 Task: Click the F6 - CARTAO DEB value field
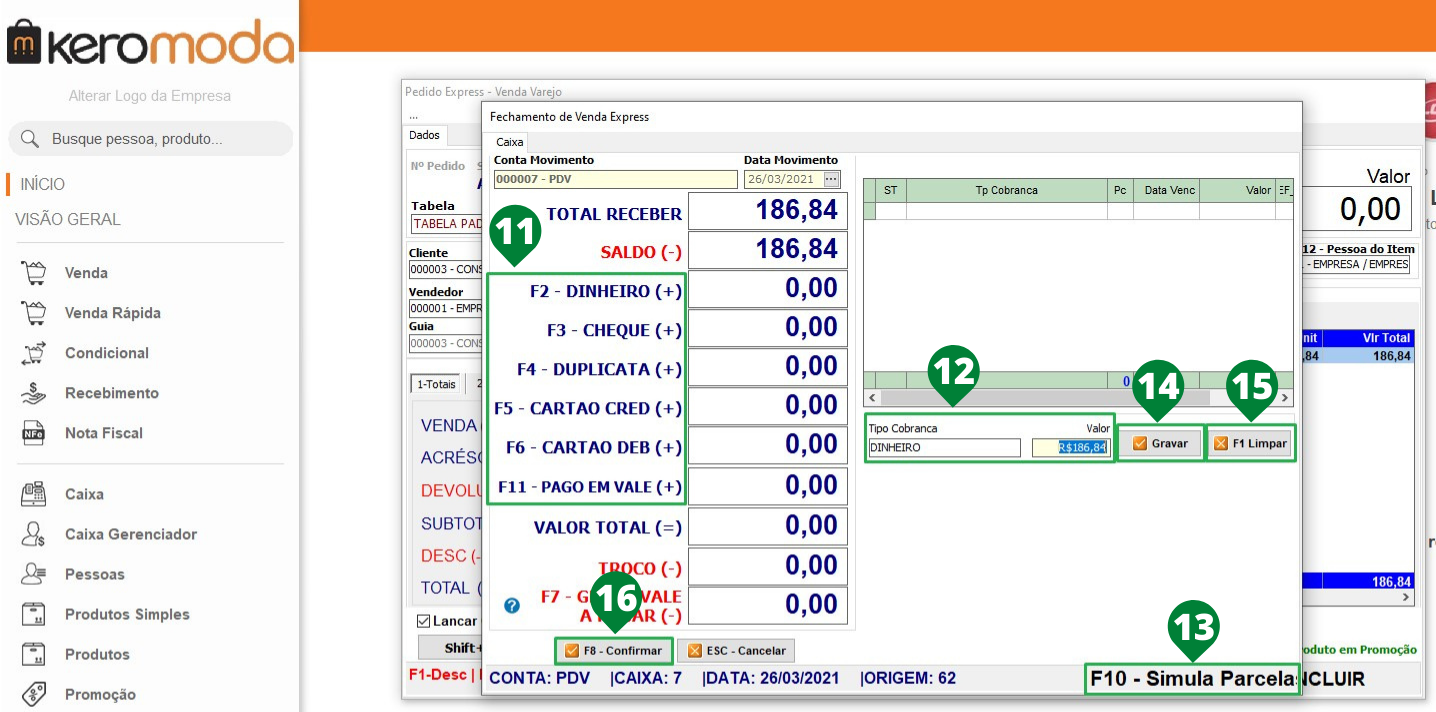pos(768,445)
